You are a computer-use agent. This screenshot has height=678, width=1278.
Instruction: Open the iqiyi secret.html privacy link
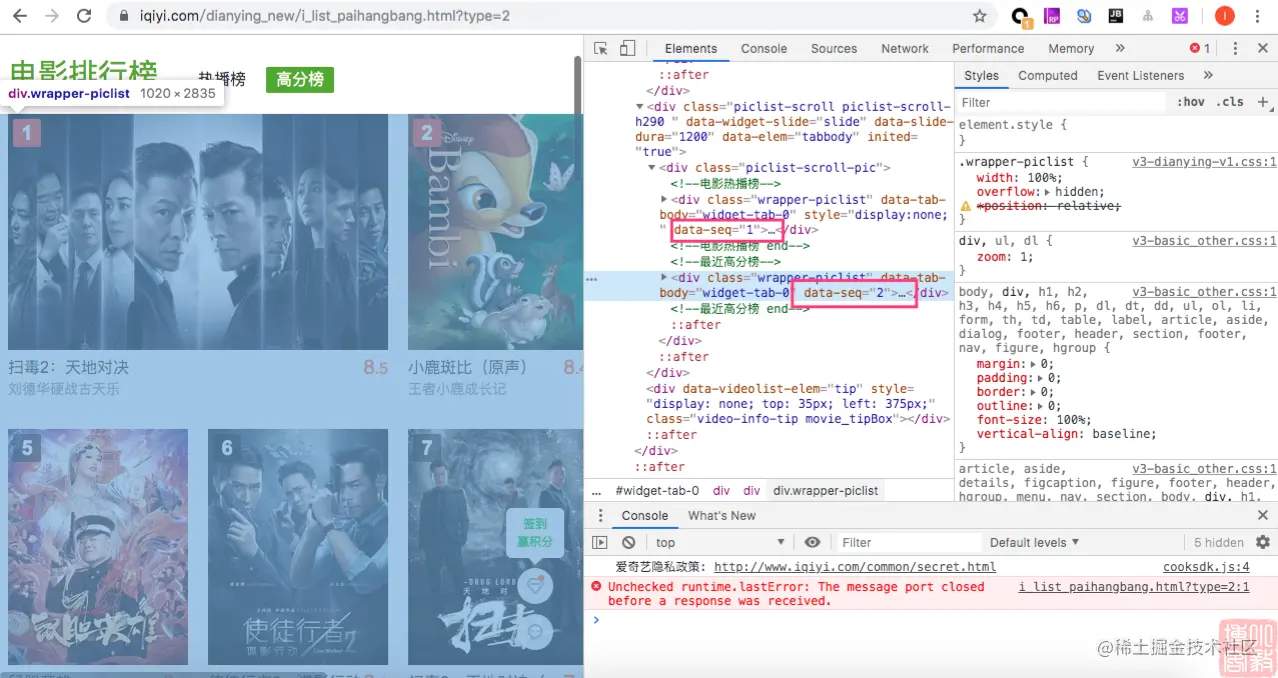(855, 567)
